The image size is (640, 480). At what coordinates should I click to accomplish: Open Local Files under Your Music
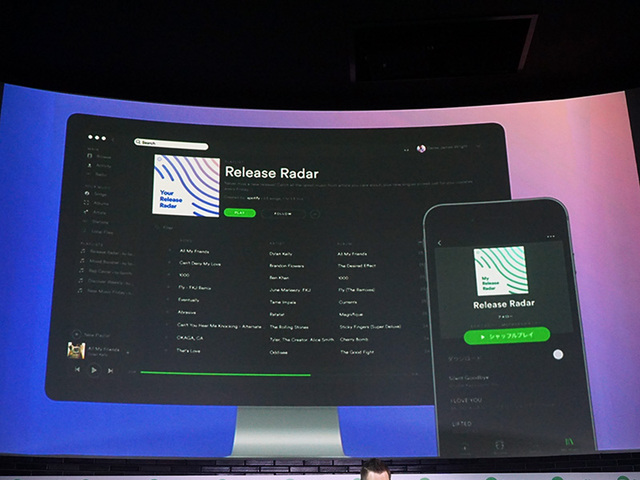pos(98,232)
